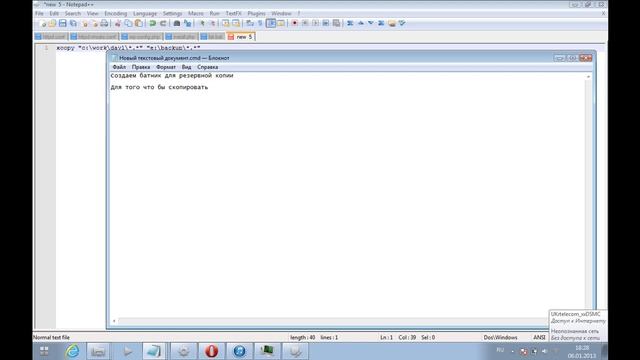Open Opera browser from taskbar
Image resolution: width=640 pixels, height=360 pixels.
click(211, 351)
